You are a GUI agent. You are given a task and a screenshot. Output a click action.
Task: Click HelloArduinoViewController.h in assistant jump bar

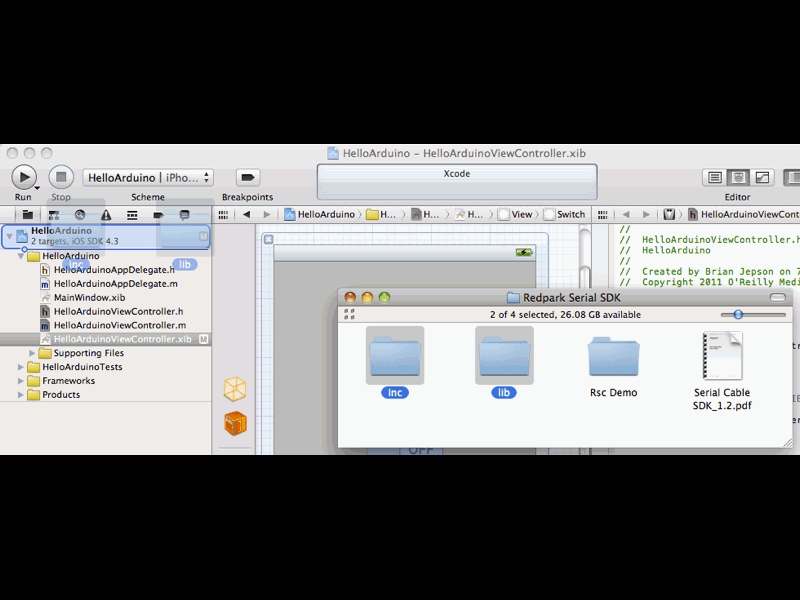click(744, 215)
